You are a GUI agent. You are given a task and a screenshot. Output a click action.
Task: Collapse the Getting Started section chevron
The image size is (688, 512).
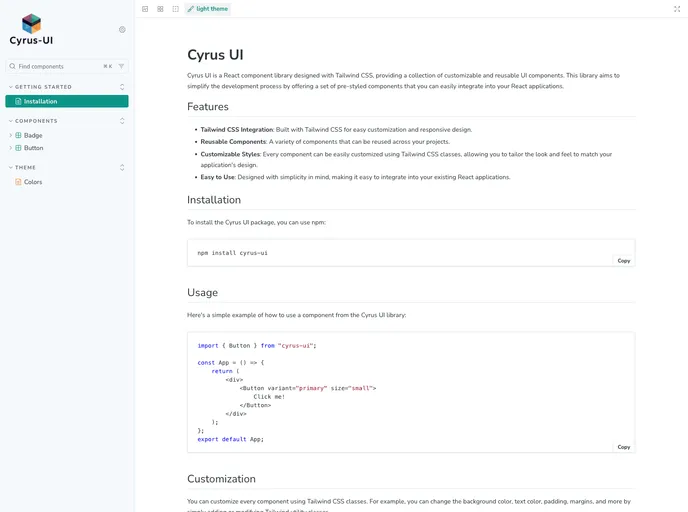tap(11, 87)
